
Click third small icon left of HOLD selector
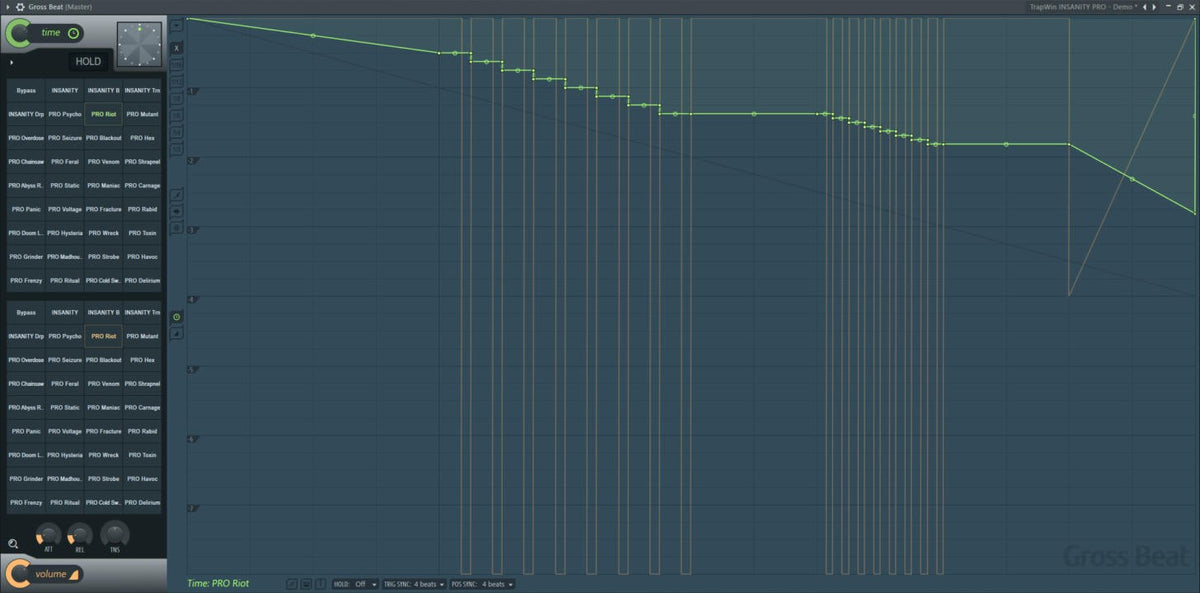(x=320, y=584)
